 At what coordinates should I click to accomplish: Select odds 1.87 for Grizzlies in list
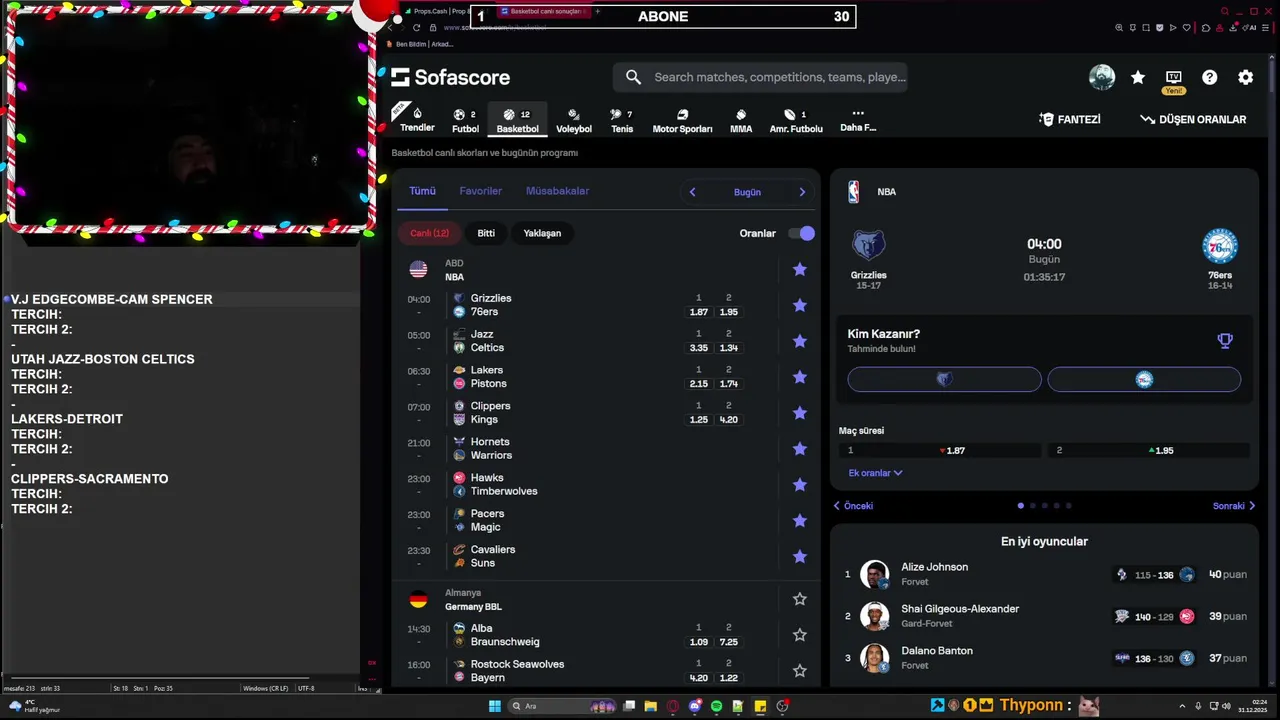[x=699, y=312]
